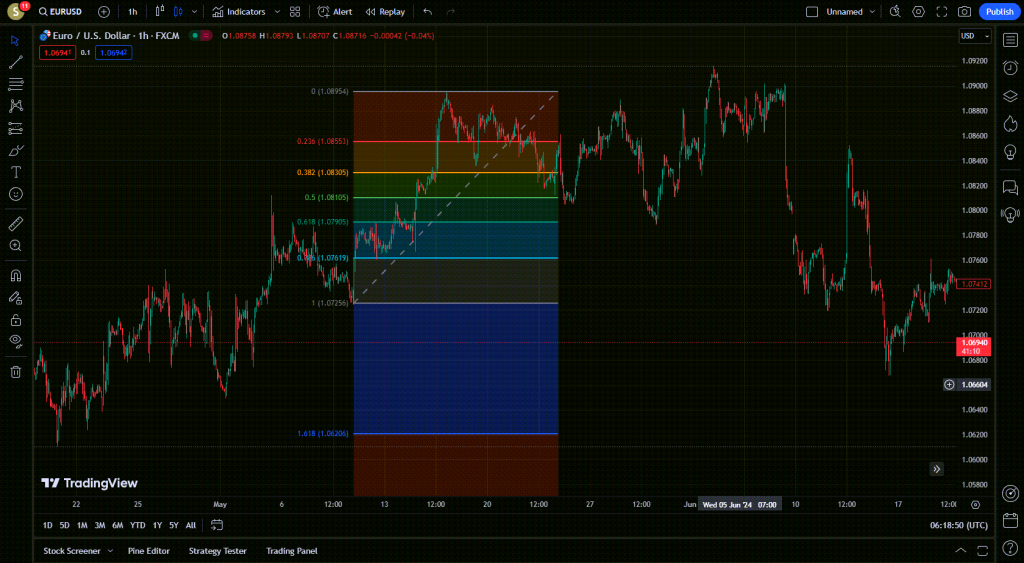Take a chart snapshot with camera icon
Viewport: 1024px width, 563px height.
(964, 12)
